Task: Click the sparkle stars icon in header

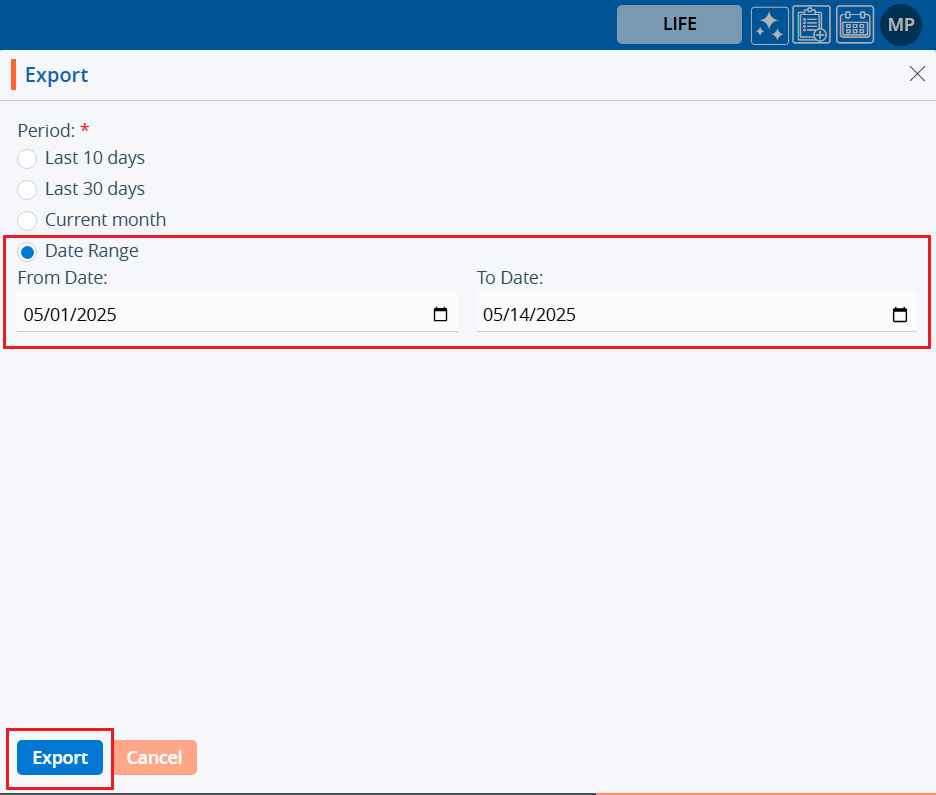Action: 769,25
